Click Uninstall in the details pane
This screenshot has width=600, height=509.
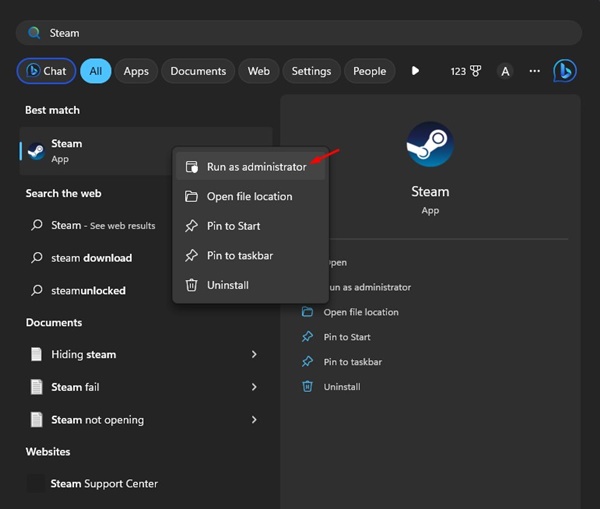(x=342, y=387)
